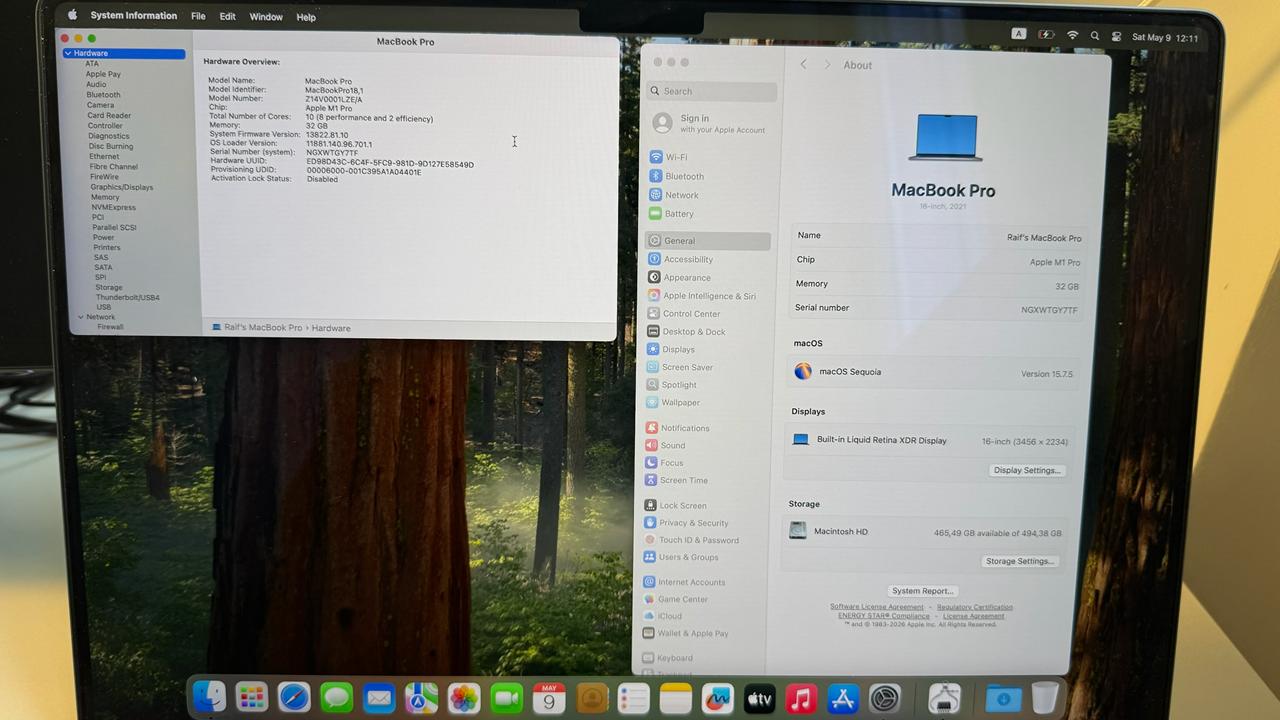1280x720 pixels.
Task: Open Trash in the Dock
Action: pyautogui.click(x=1045, y=698)
